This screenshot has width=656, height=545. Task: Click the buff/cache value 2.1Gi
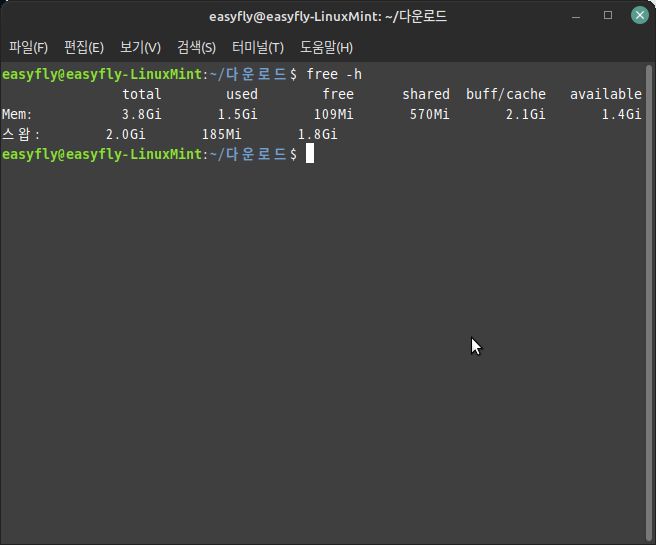point(526,114)
